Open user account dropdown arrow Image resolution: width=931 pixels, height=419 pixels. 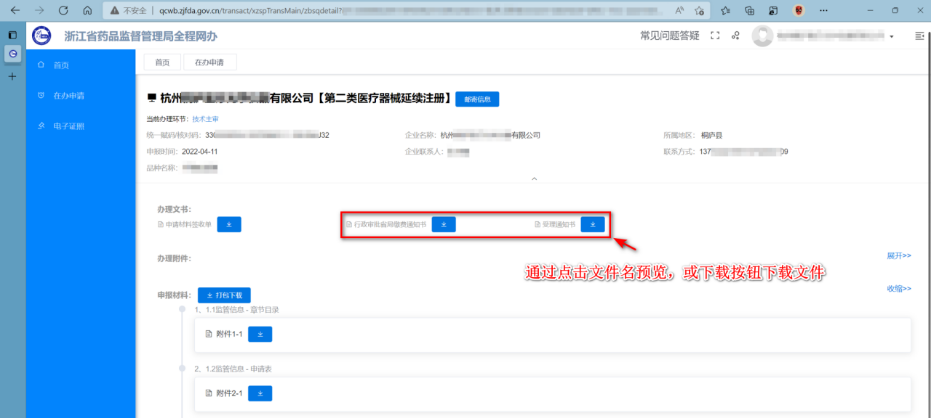891,37
